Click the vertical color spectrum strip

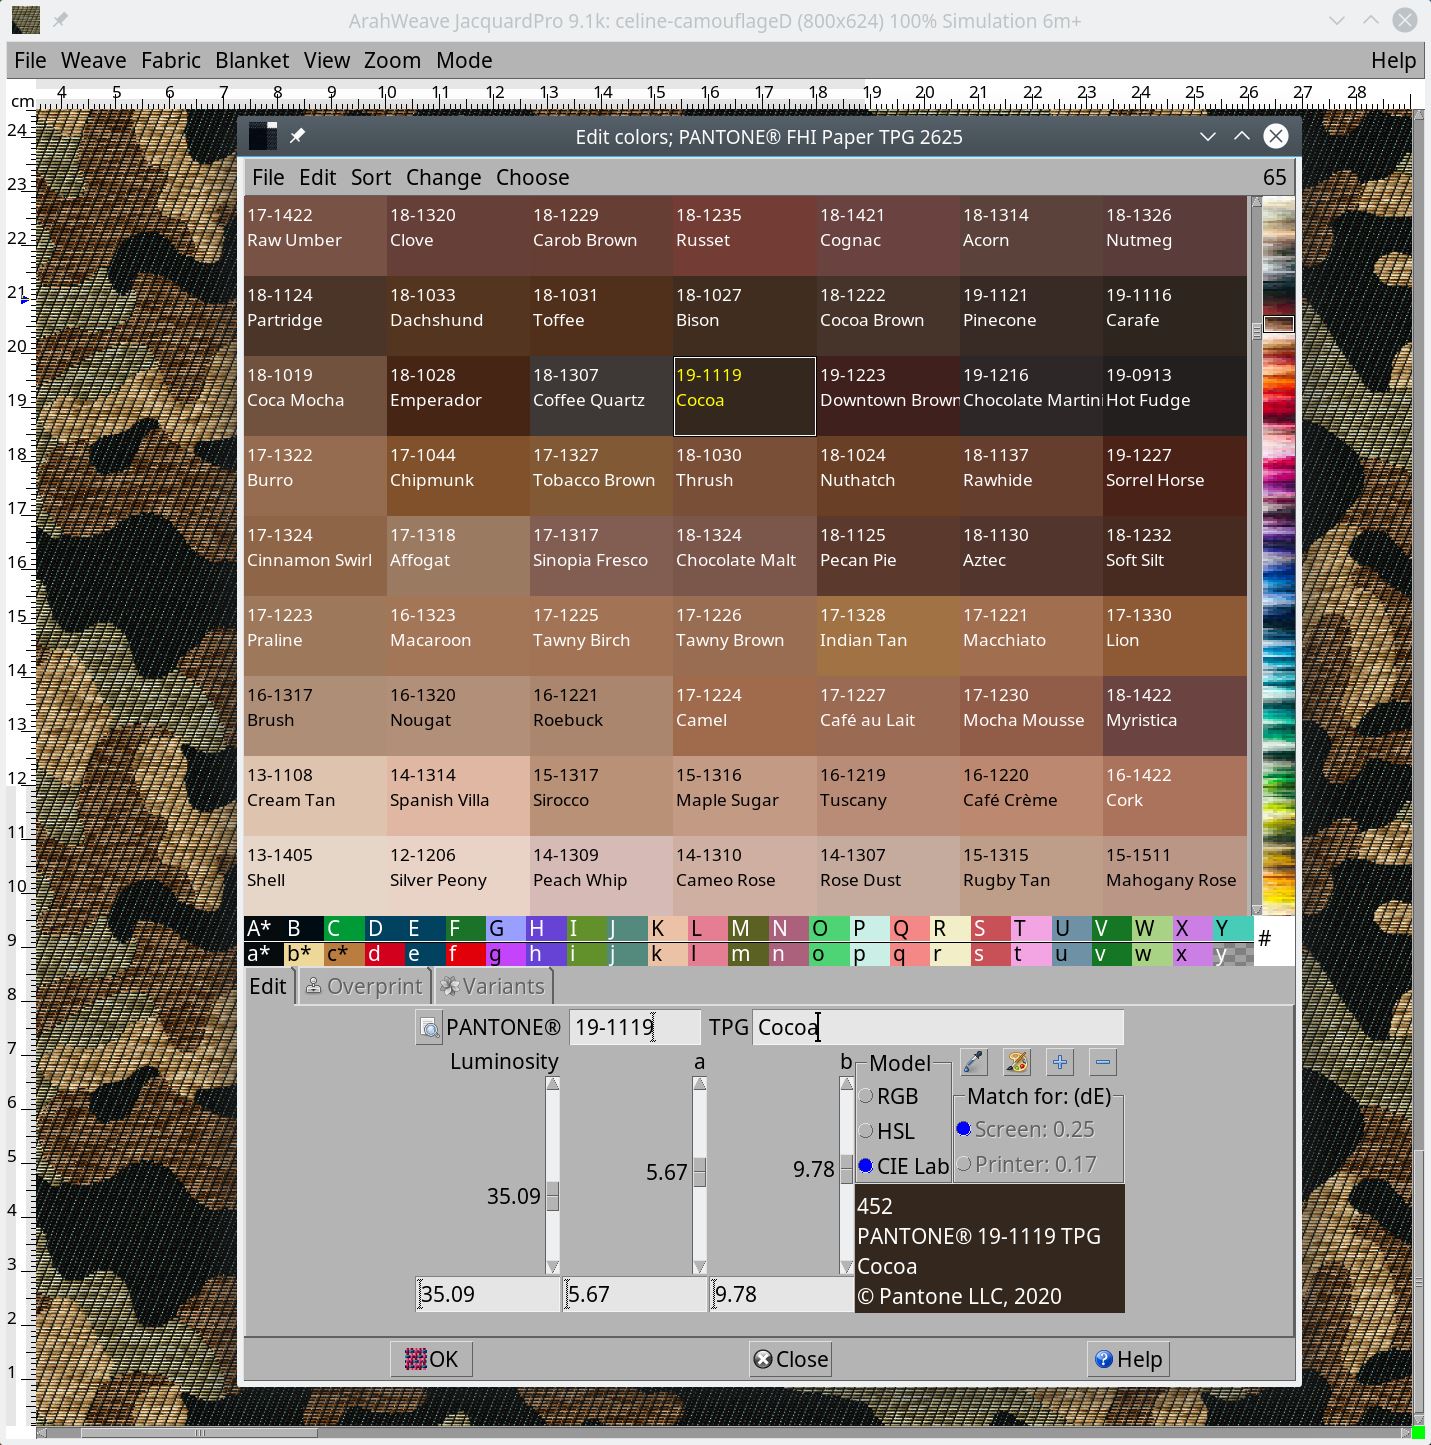[x=1278, y=556]
